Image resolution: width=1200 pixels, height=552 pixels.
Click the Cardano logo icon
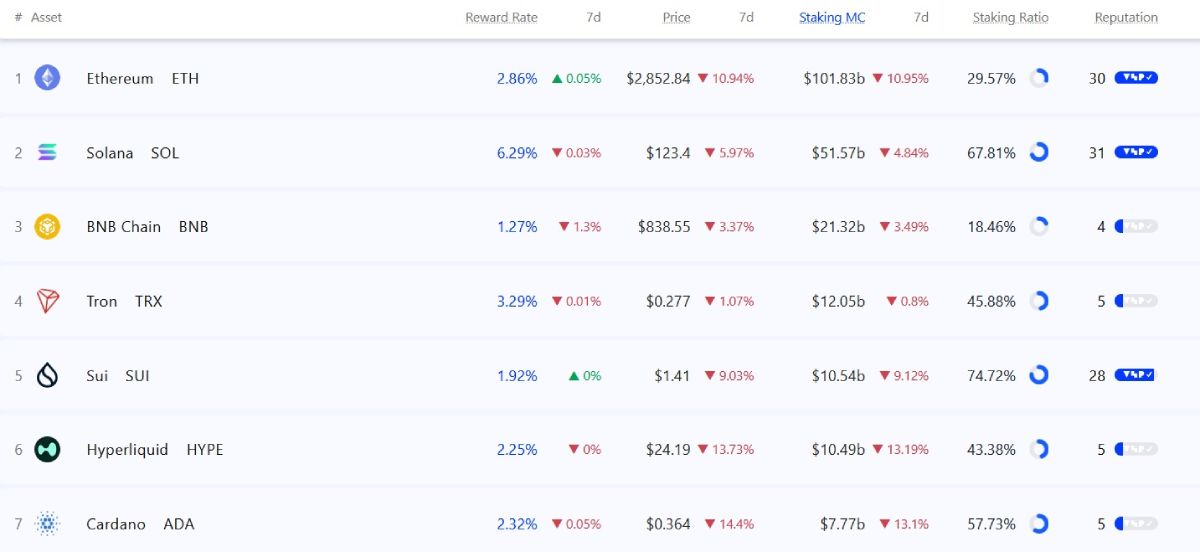[47, 524]
